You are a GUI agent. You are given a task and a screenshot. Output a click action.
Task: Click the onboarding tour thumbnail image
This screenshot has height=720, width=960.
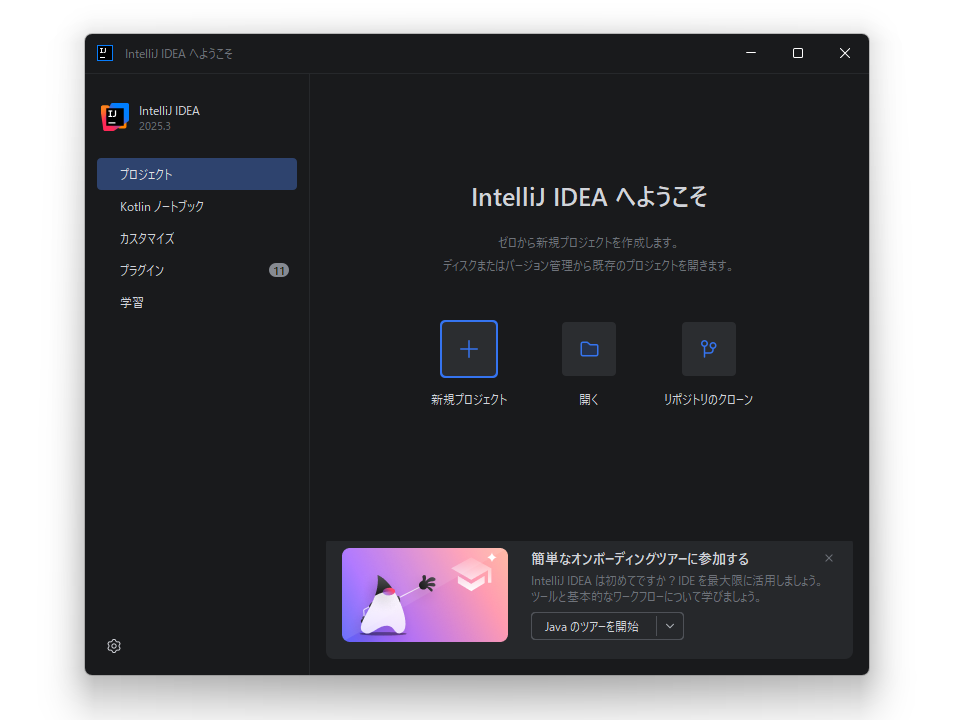(425, 595)
